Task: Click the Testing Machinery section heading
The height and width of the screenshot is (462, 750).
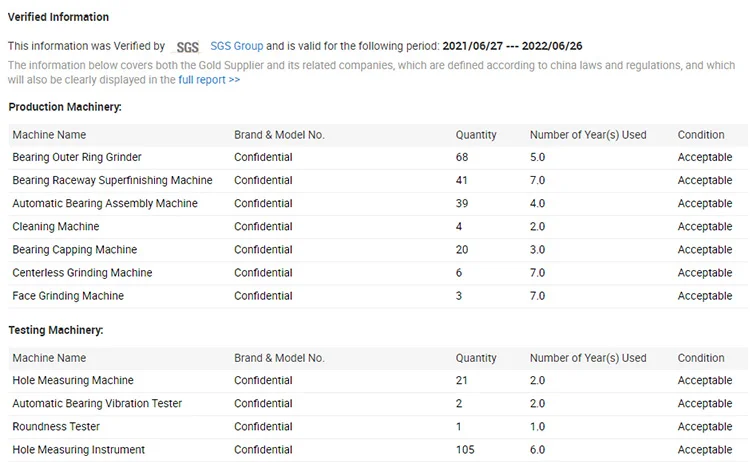Action: (x=56, y=330)
